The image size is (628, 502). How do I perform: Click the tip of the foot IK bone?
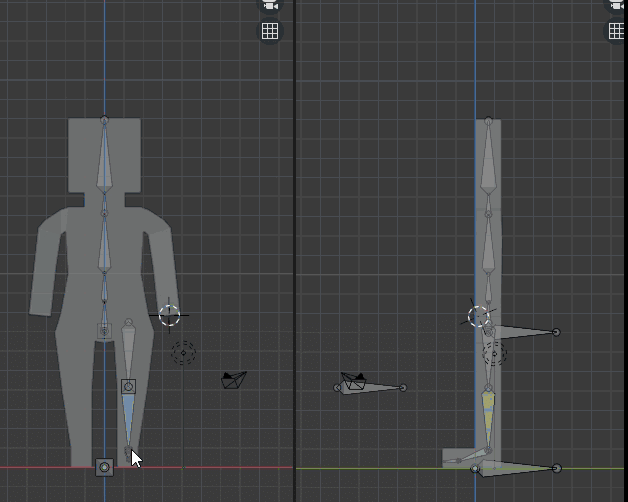tap(557, 468)
